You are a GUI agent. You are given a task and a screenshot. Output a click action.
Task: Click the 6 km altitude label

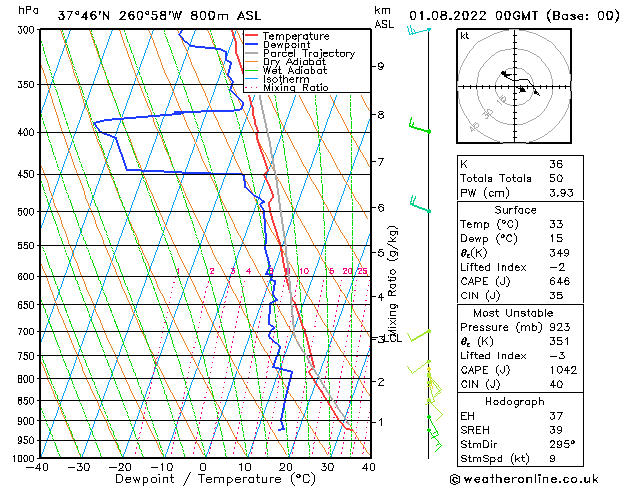coord(381,208)
